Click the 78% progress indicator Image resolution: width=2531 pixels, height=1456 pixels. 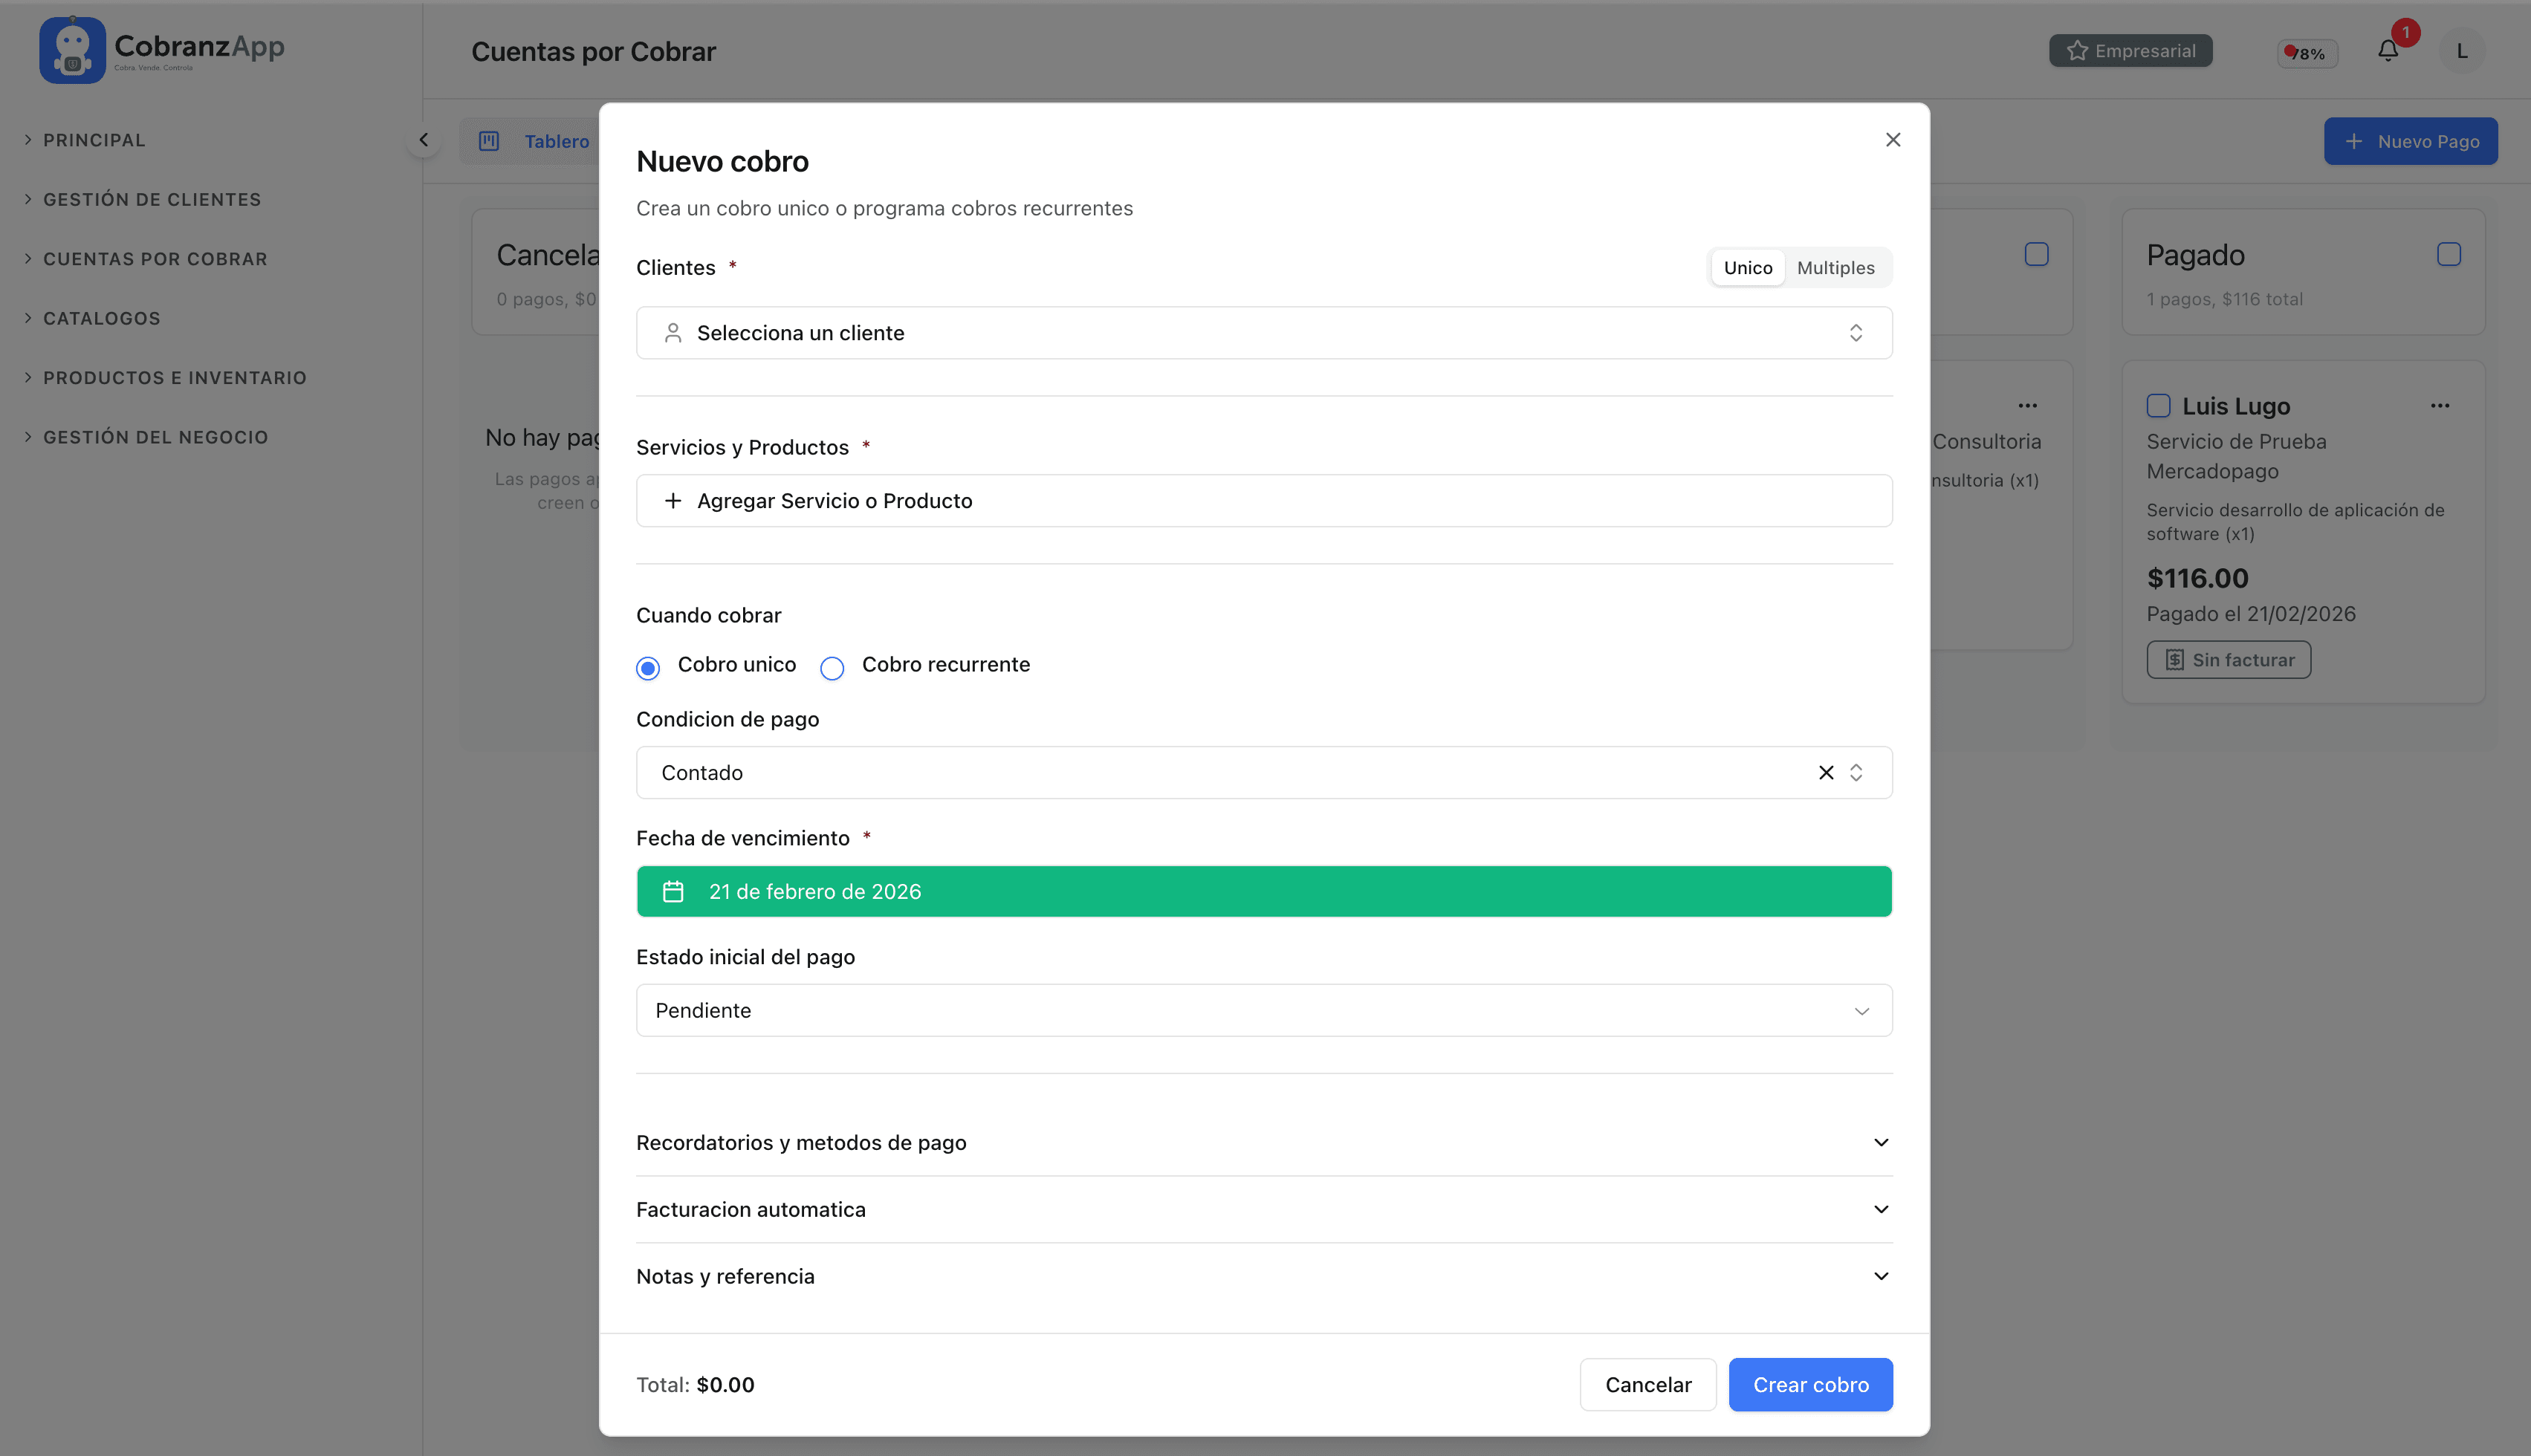[x=2307, y=53]
